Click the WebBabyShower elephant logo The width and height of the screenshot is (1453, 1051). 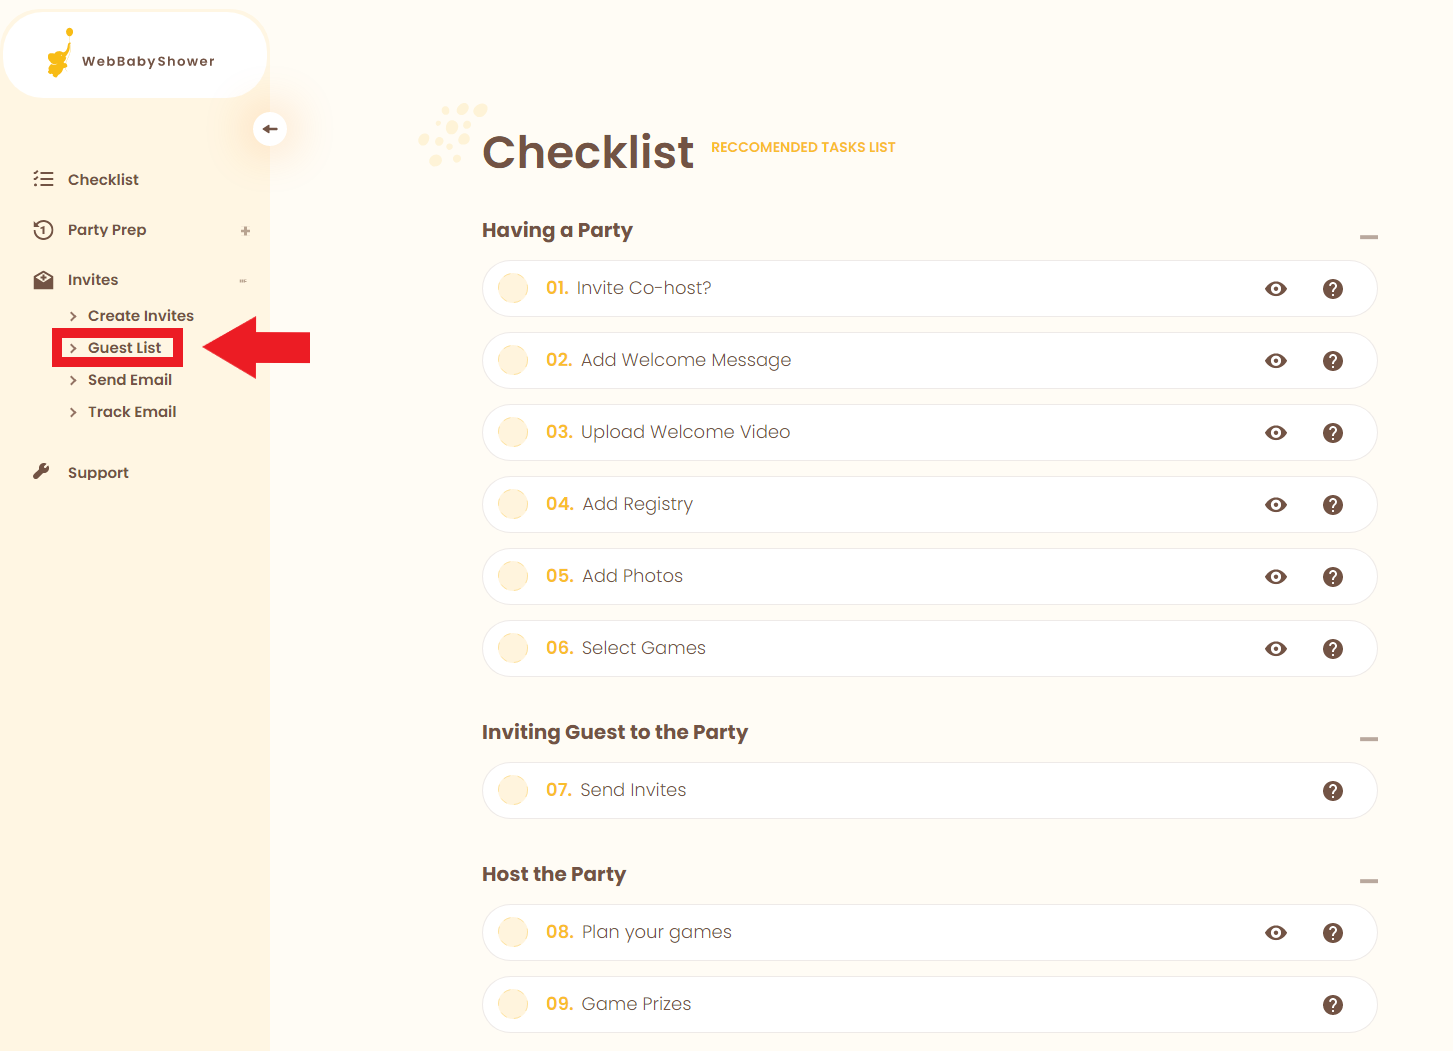click(x=60, y=55)
